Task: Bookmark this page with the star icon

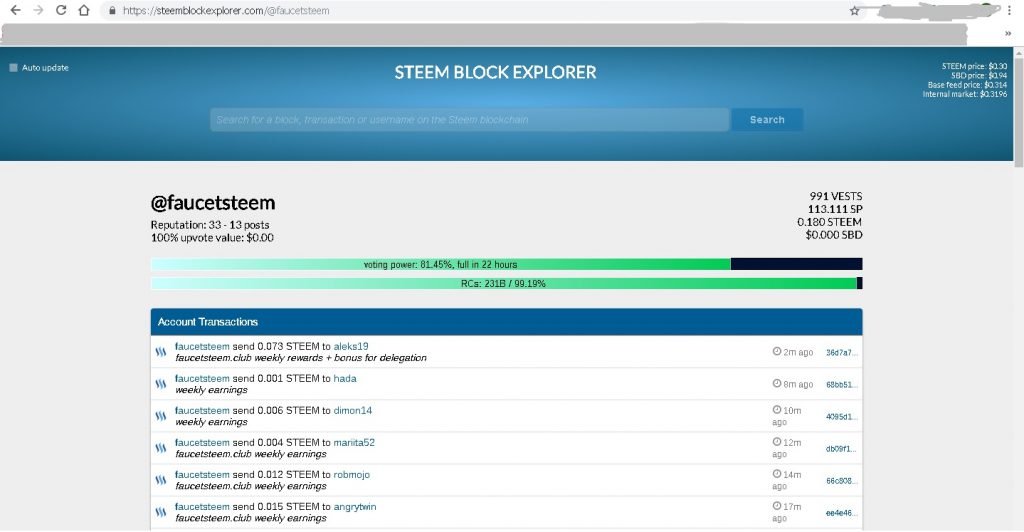Action: click(x=854, y=10)
